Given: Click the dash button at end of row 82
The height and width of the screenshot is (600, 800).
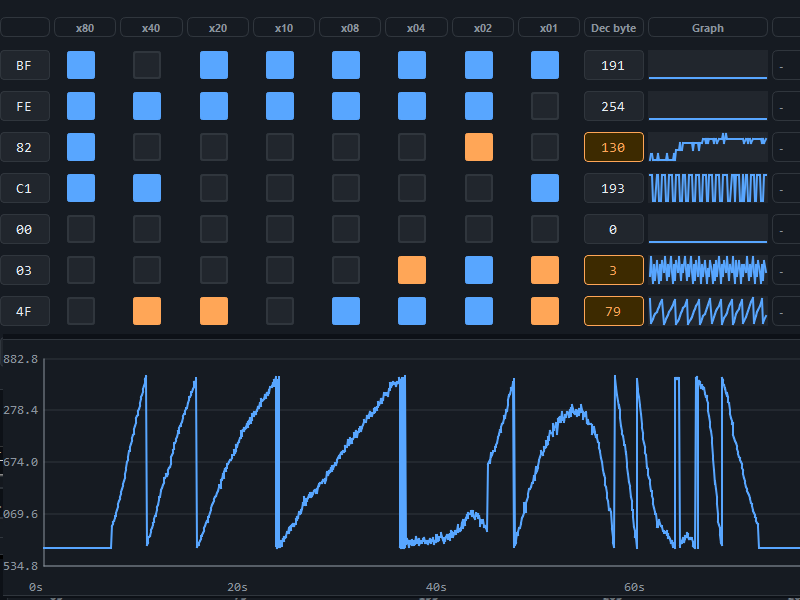Looking at the screenshot, I should tap(785, 147).
